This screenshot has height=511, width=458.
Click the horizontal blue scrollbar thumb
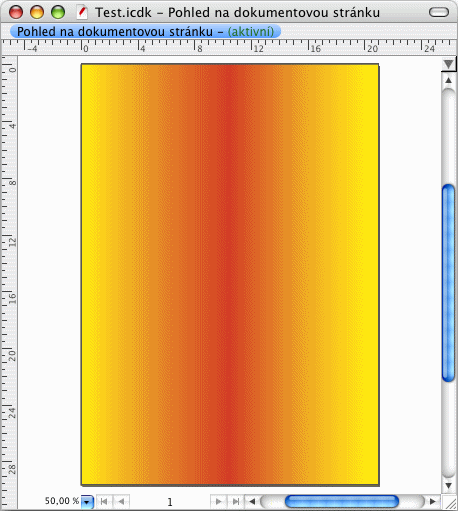(x=342, y=501)
